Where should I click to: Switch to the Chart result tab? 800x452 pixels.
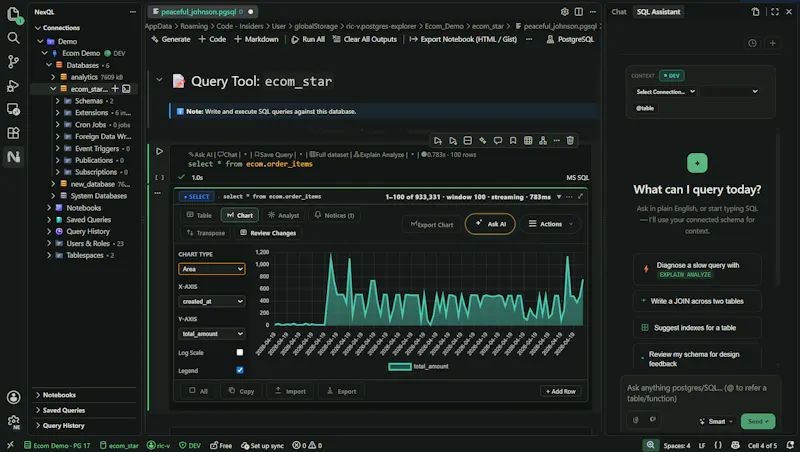240,215
